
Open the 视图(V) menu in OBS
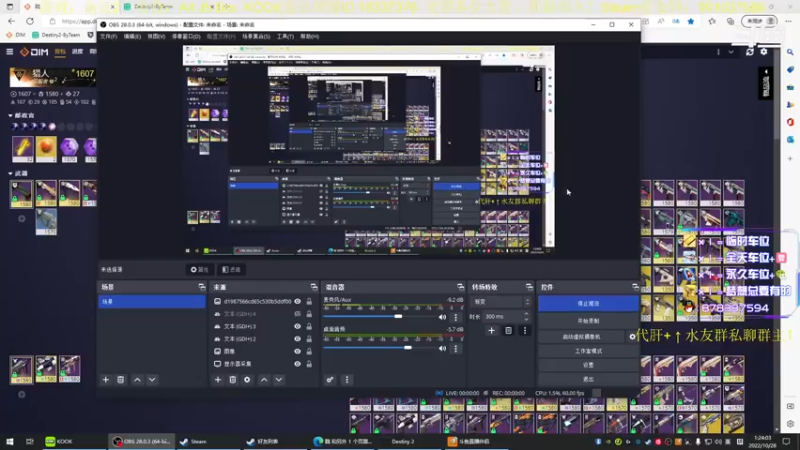coord(156,37)
